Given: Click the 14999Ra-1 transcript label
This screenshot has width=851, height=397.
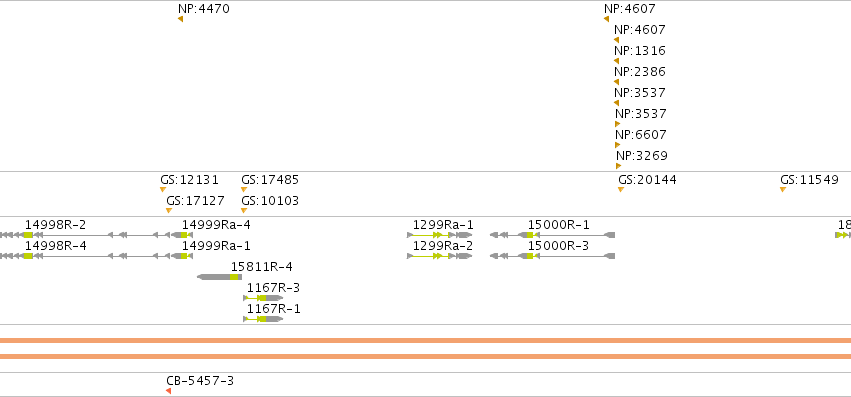Looking at the screenshot, I should (x=216, y=246).
